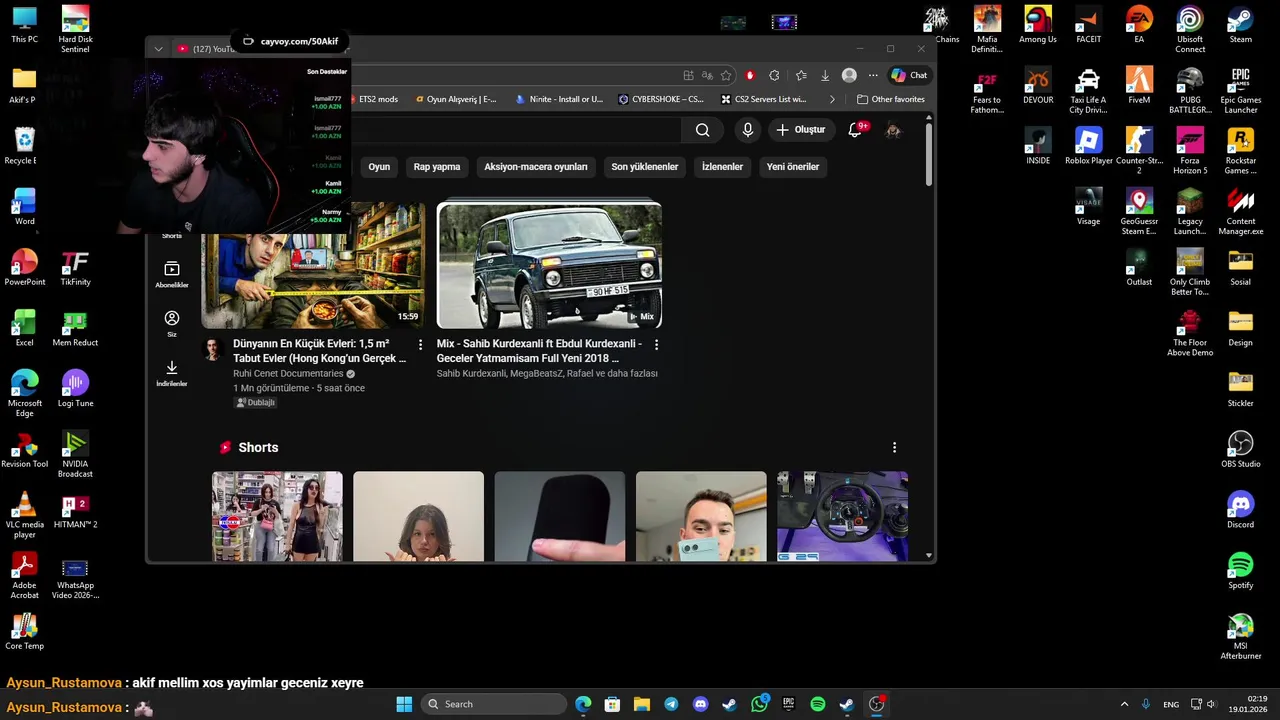Select the Son yüklenenler chip
The height and width of the screenshot is (720, 1280).
645,167
